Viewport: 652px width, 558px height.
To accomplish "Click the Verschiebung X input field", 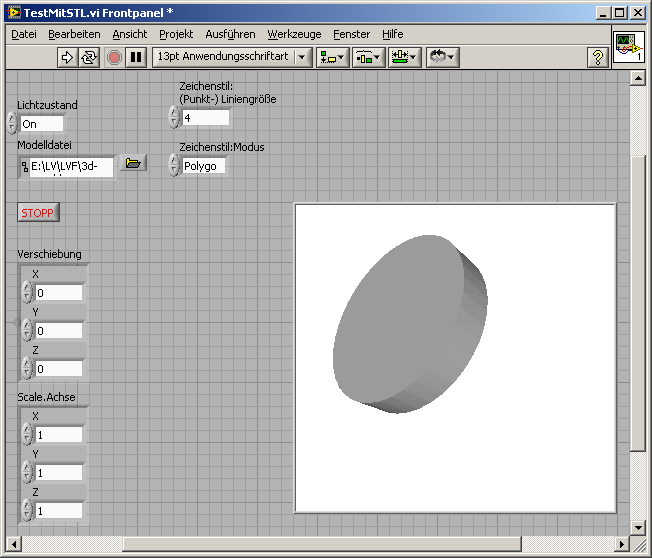I will 58,293.
